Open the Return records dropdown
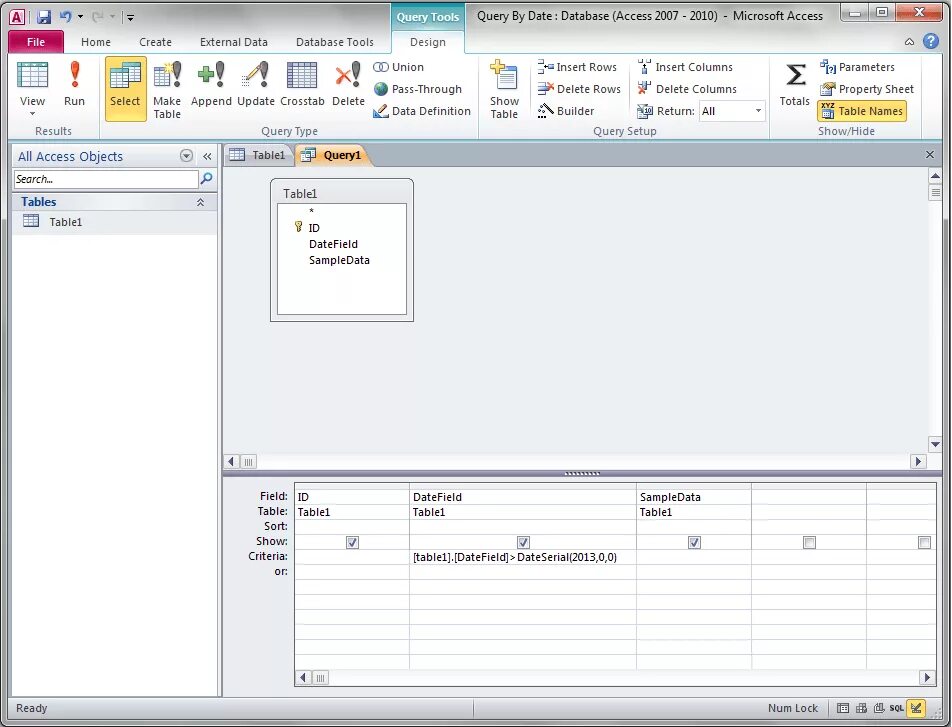The image size is (952, 727). [757, 111]
